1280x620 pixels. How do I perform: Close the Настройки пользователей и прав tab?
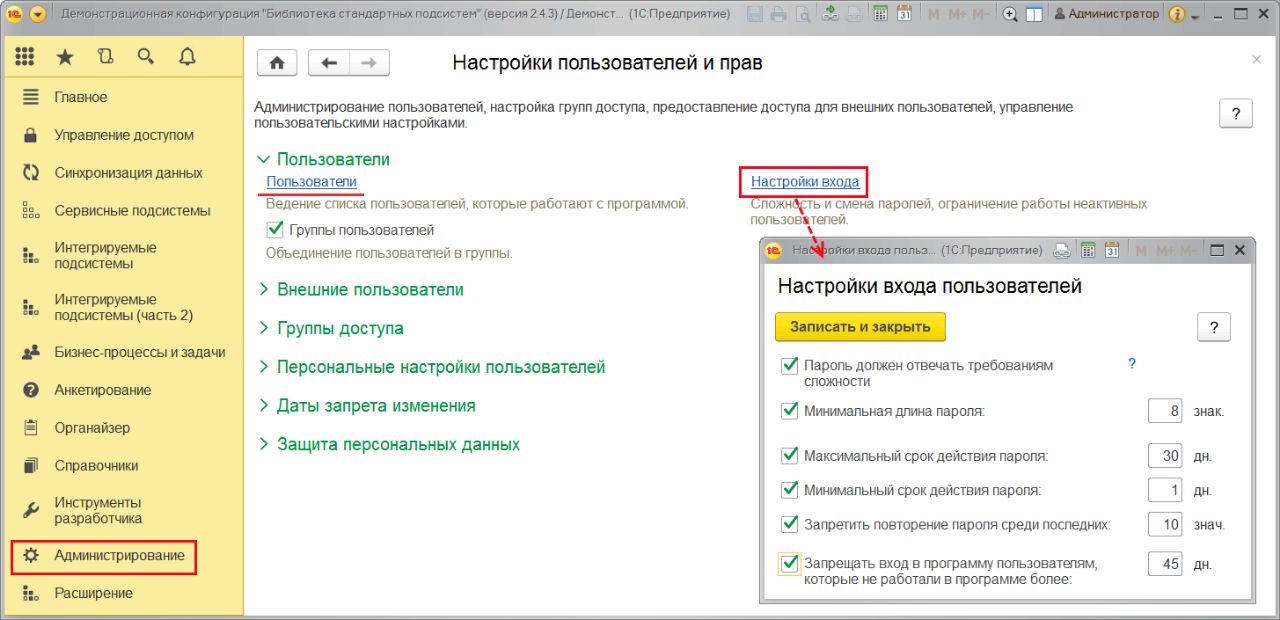(1257, 60)
